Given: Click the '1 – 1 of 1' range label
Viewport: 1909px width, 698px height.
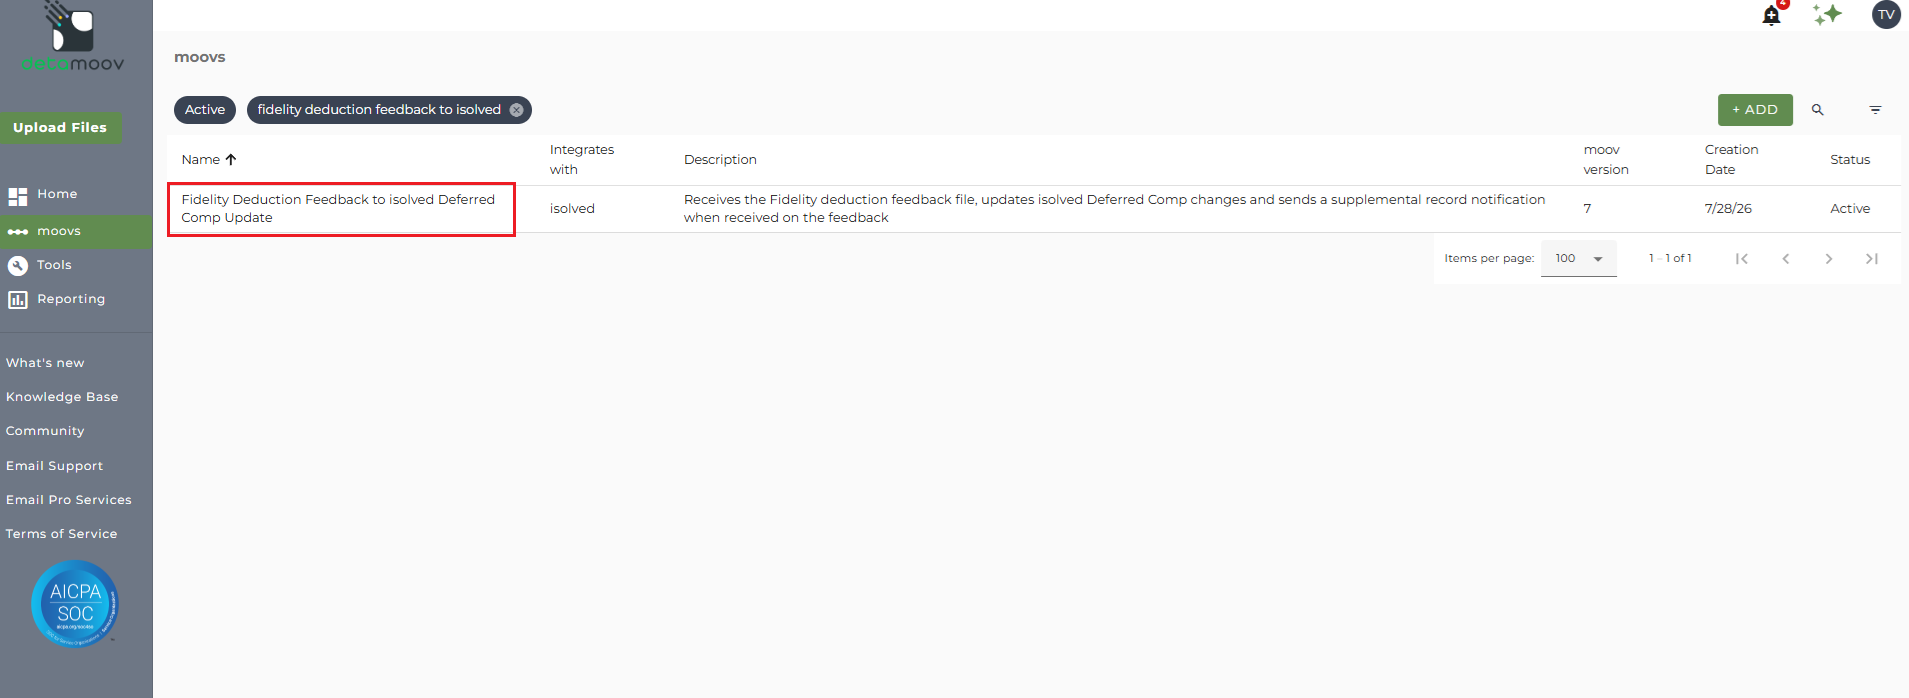Looking at the screenshot, I should click(1670, 259).
